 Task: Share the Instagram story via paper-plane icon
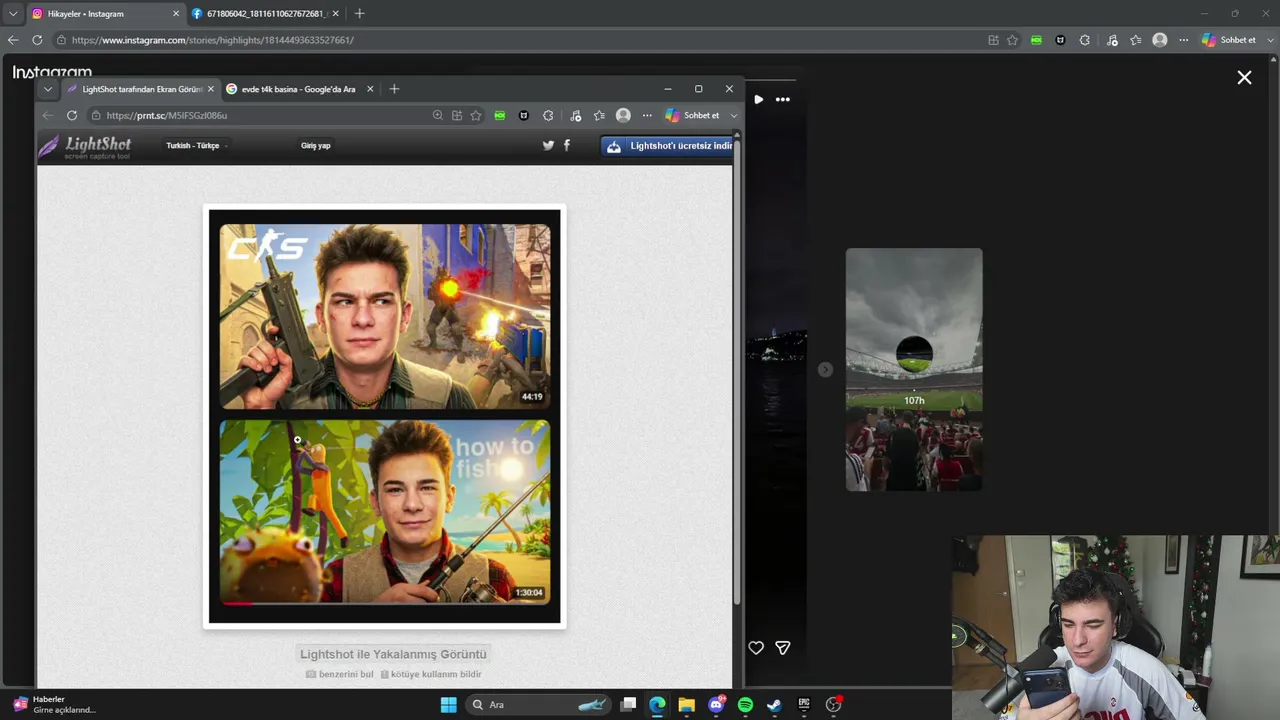783,648
